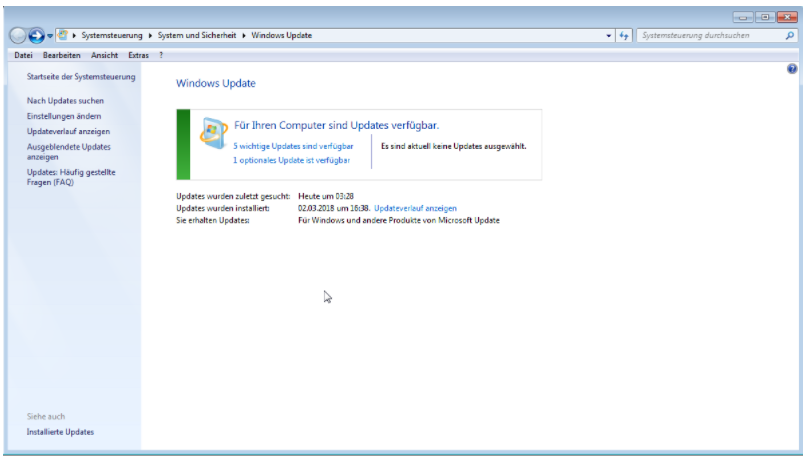Screen dimensions: 807x460
Task: Click Updateverlauf anzeigen link beside install date
Action: click(415, 208)
